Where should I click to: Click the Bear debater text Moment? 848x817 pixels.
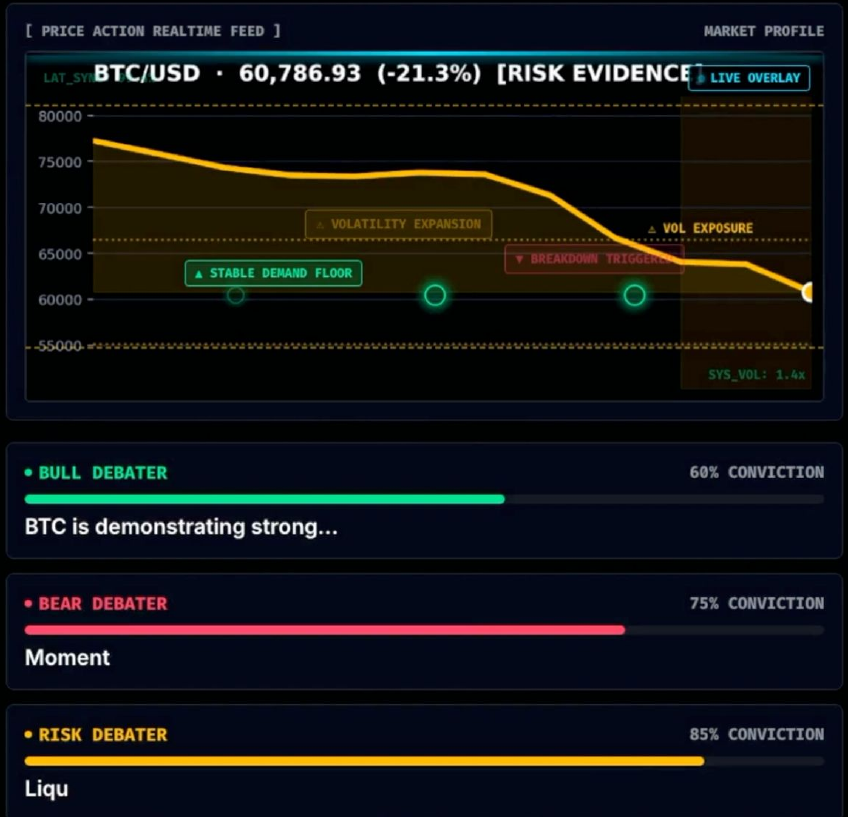67,657
